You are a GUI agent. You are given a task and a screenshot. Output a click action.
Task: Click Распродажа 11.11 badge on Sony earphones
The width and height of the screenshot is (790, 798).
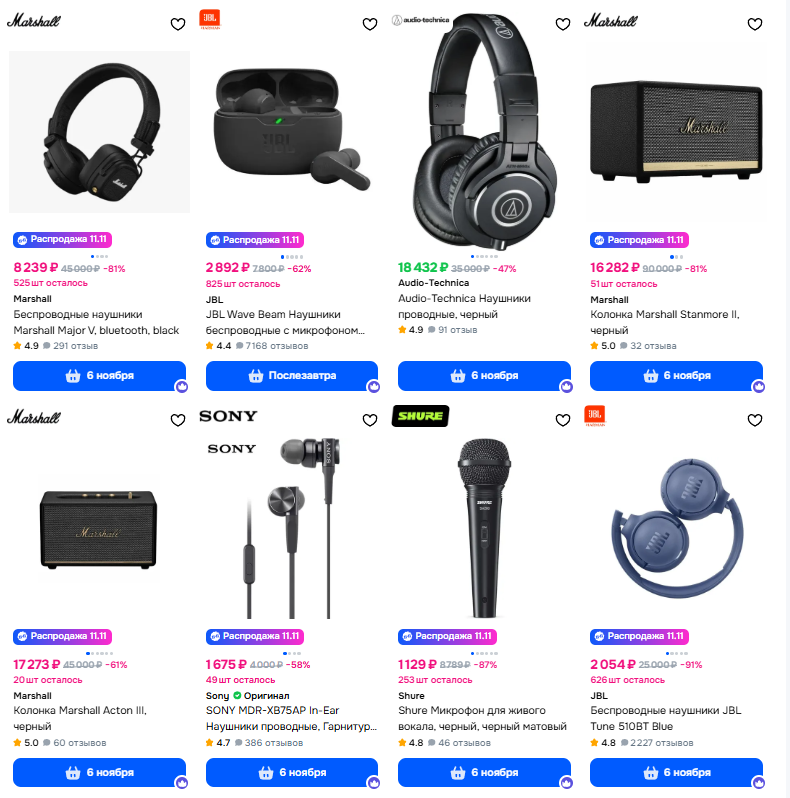[255, 636]
